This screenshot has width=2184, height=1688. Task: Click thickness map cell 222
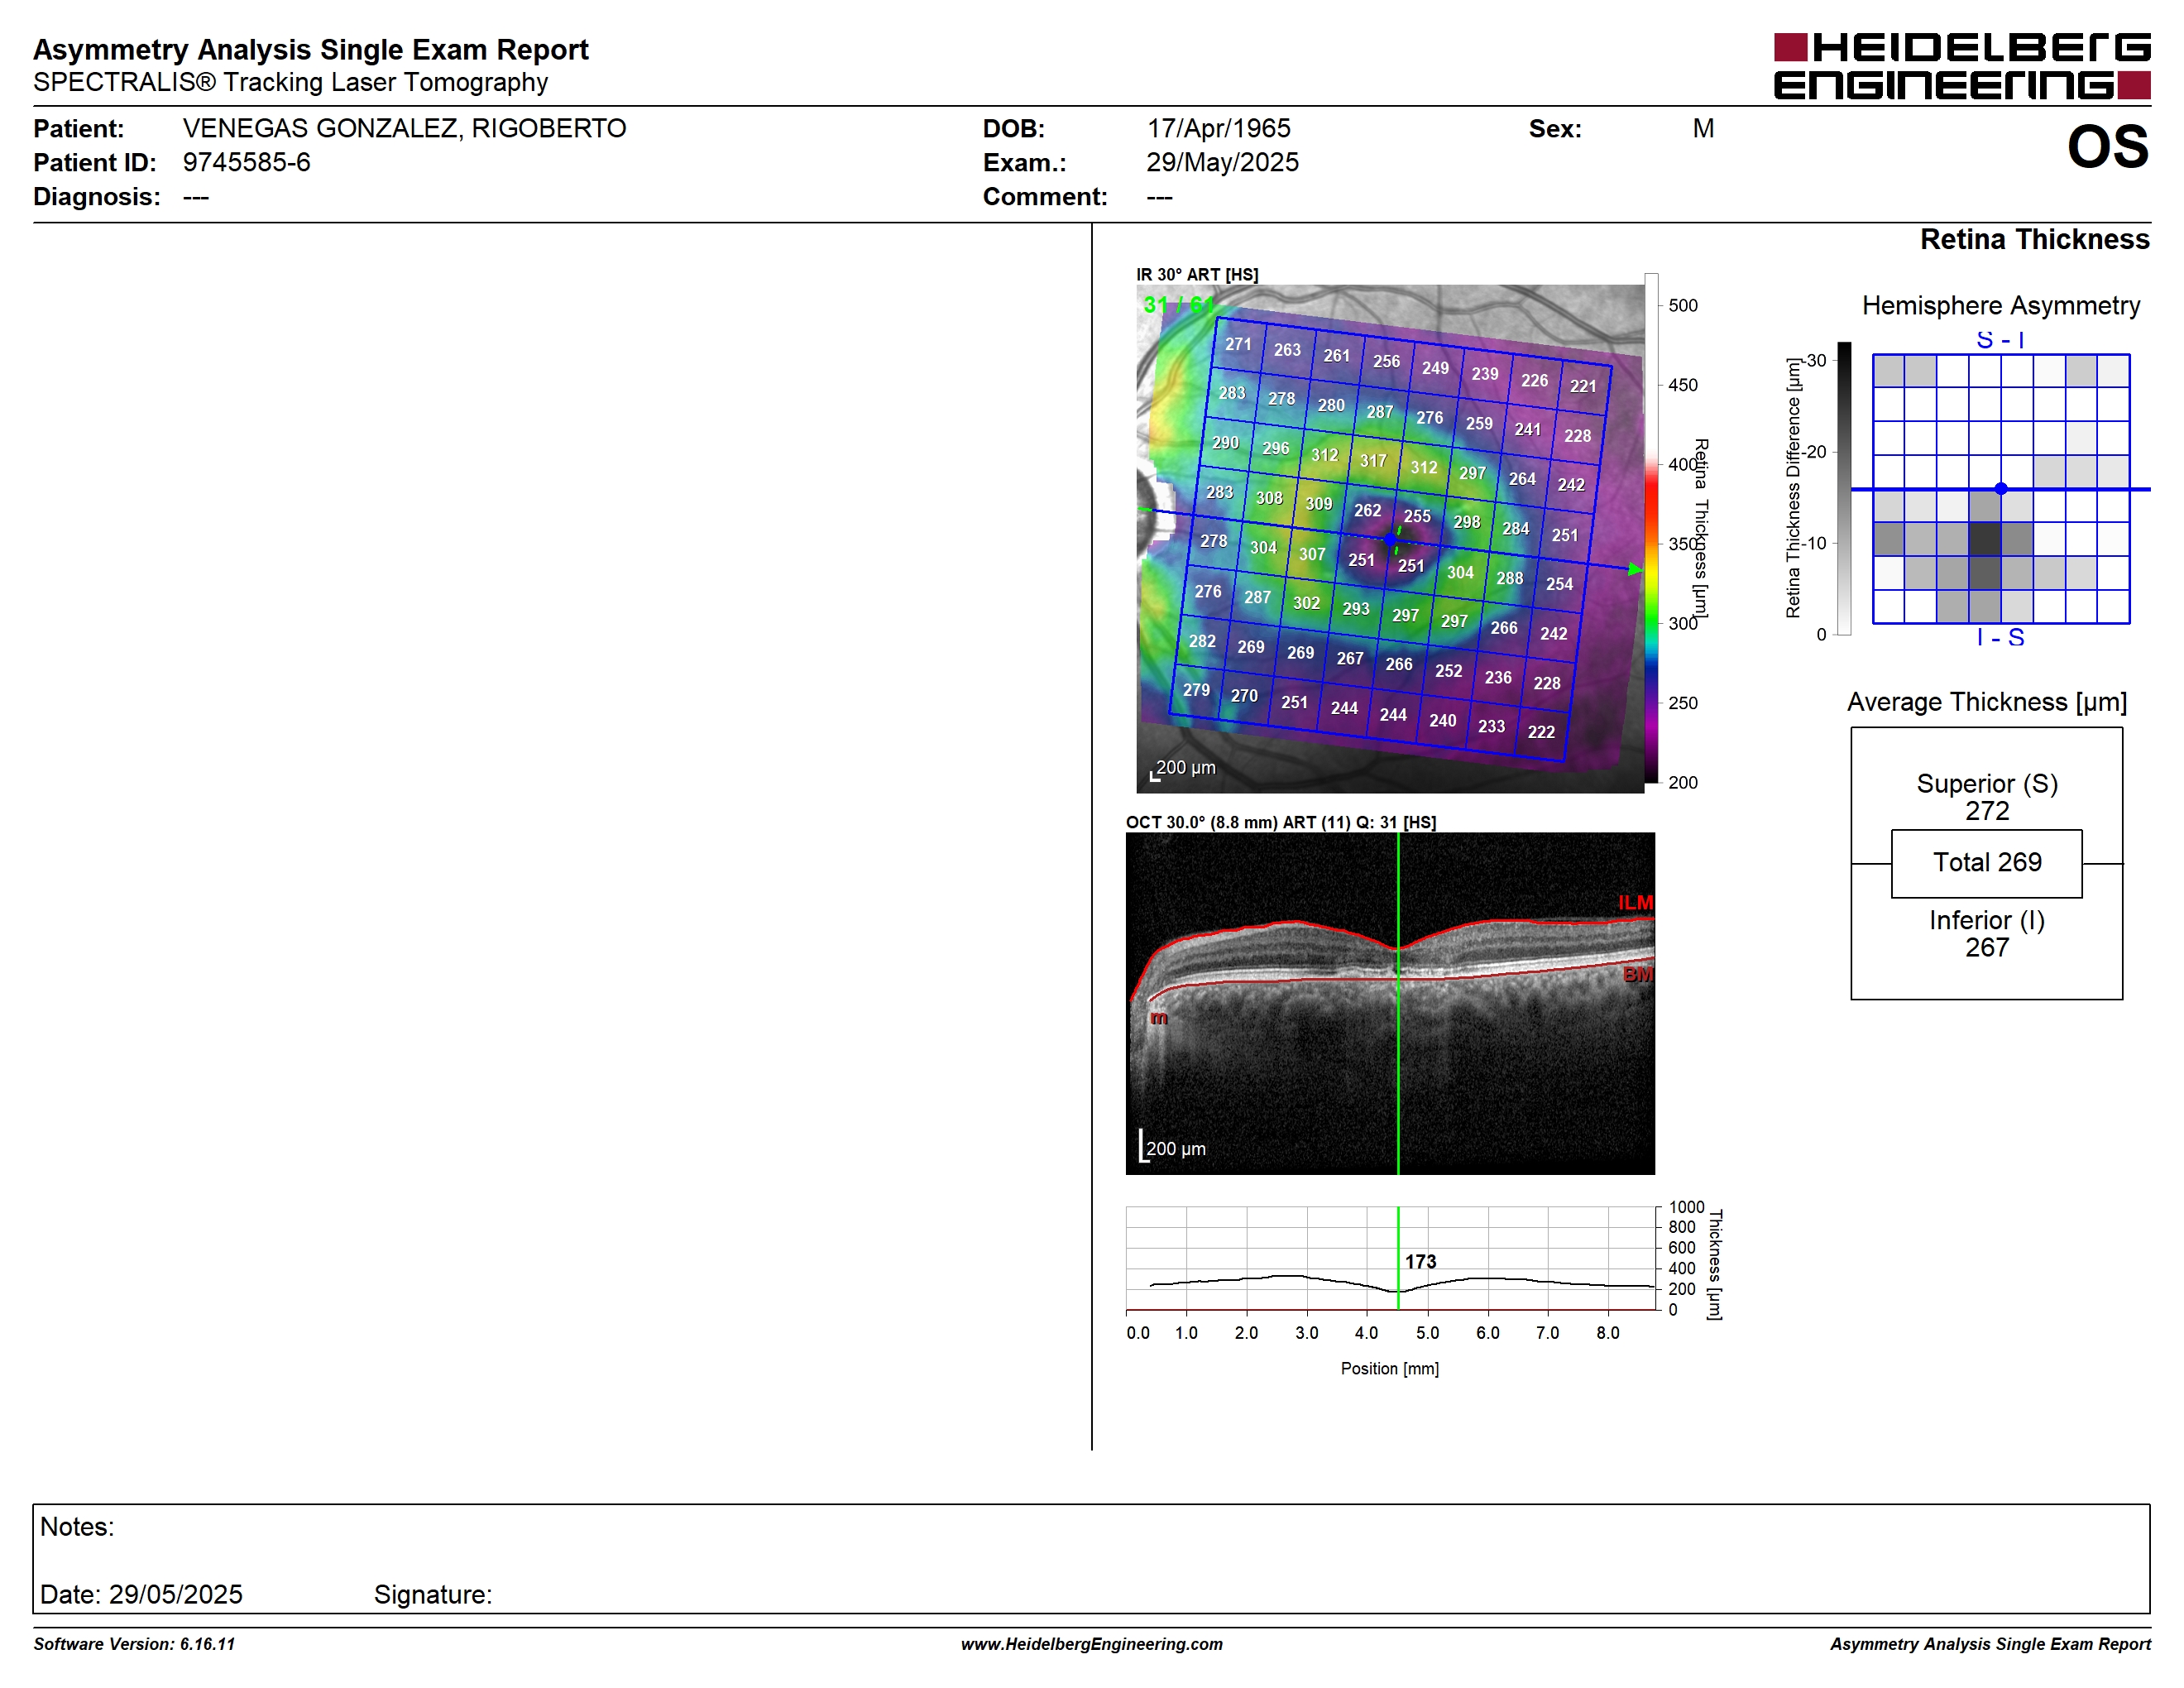coord(1541,732)
